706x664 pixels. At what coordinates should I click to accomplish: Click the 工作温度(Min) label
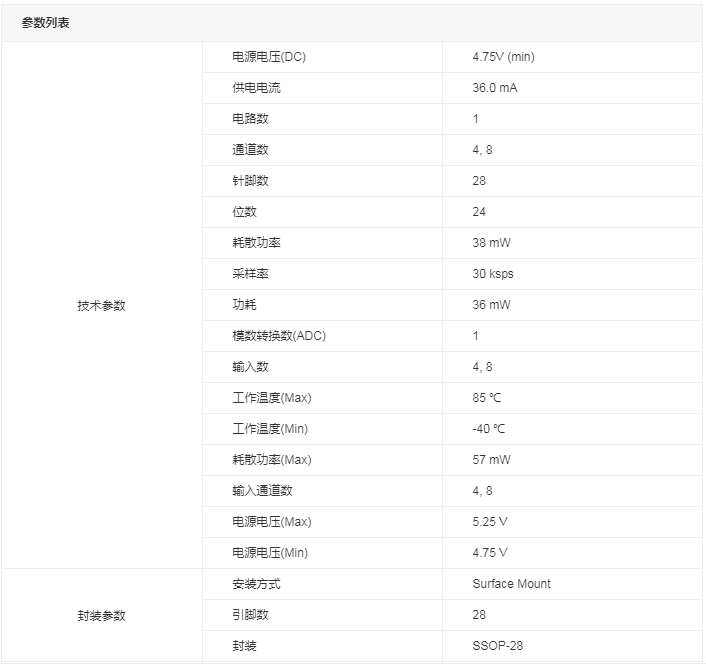click(x=270, y=429)
